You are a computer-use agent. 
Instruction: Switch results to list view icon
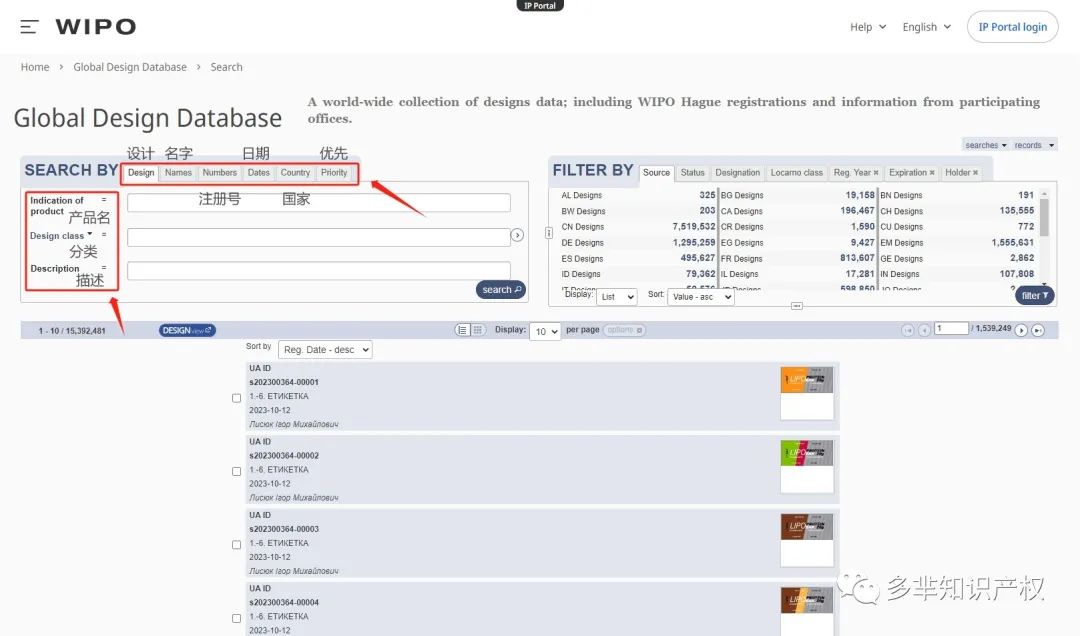462,330
